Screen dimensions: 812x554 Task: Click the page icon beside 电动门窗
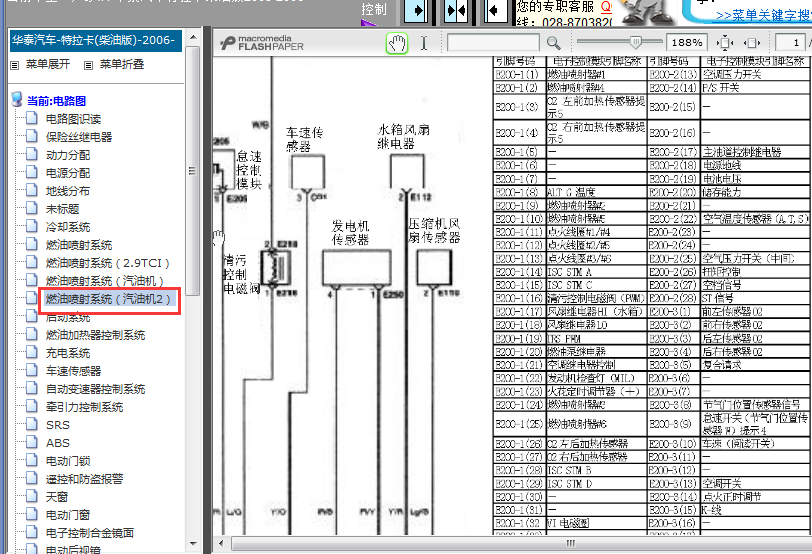click(32, 514)
